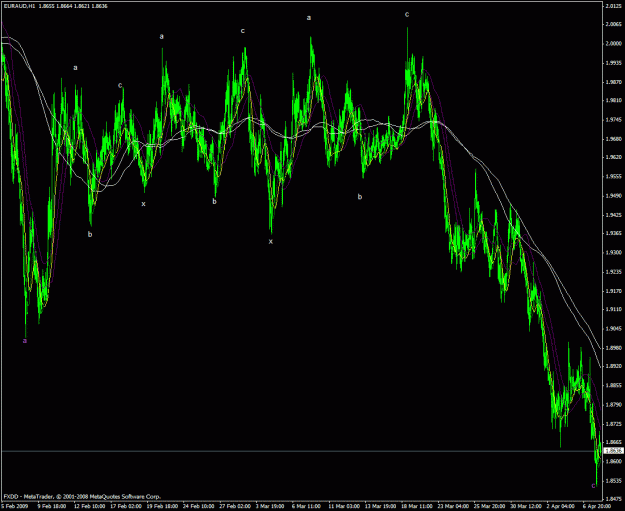Screen dimensions: 625x511
Task: Click the 1.8980 price axis label
Action: point(613,348)
